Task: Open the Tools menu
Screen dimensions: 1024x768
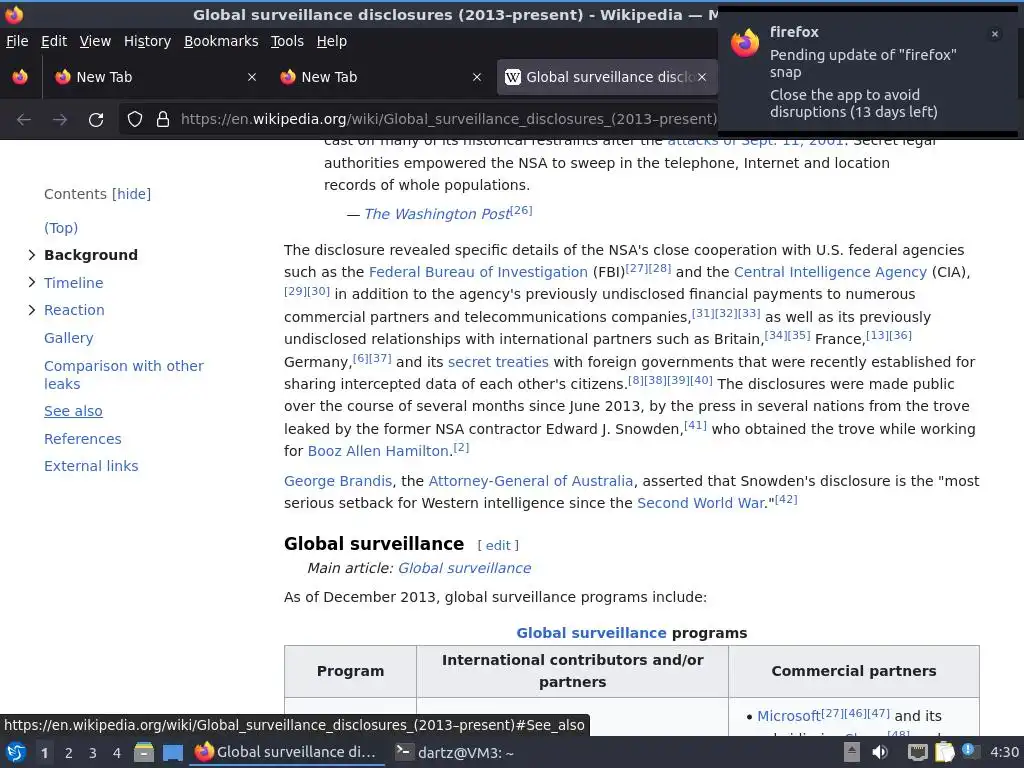Action: 287,41
